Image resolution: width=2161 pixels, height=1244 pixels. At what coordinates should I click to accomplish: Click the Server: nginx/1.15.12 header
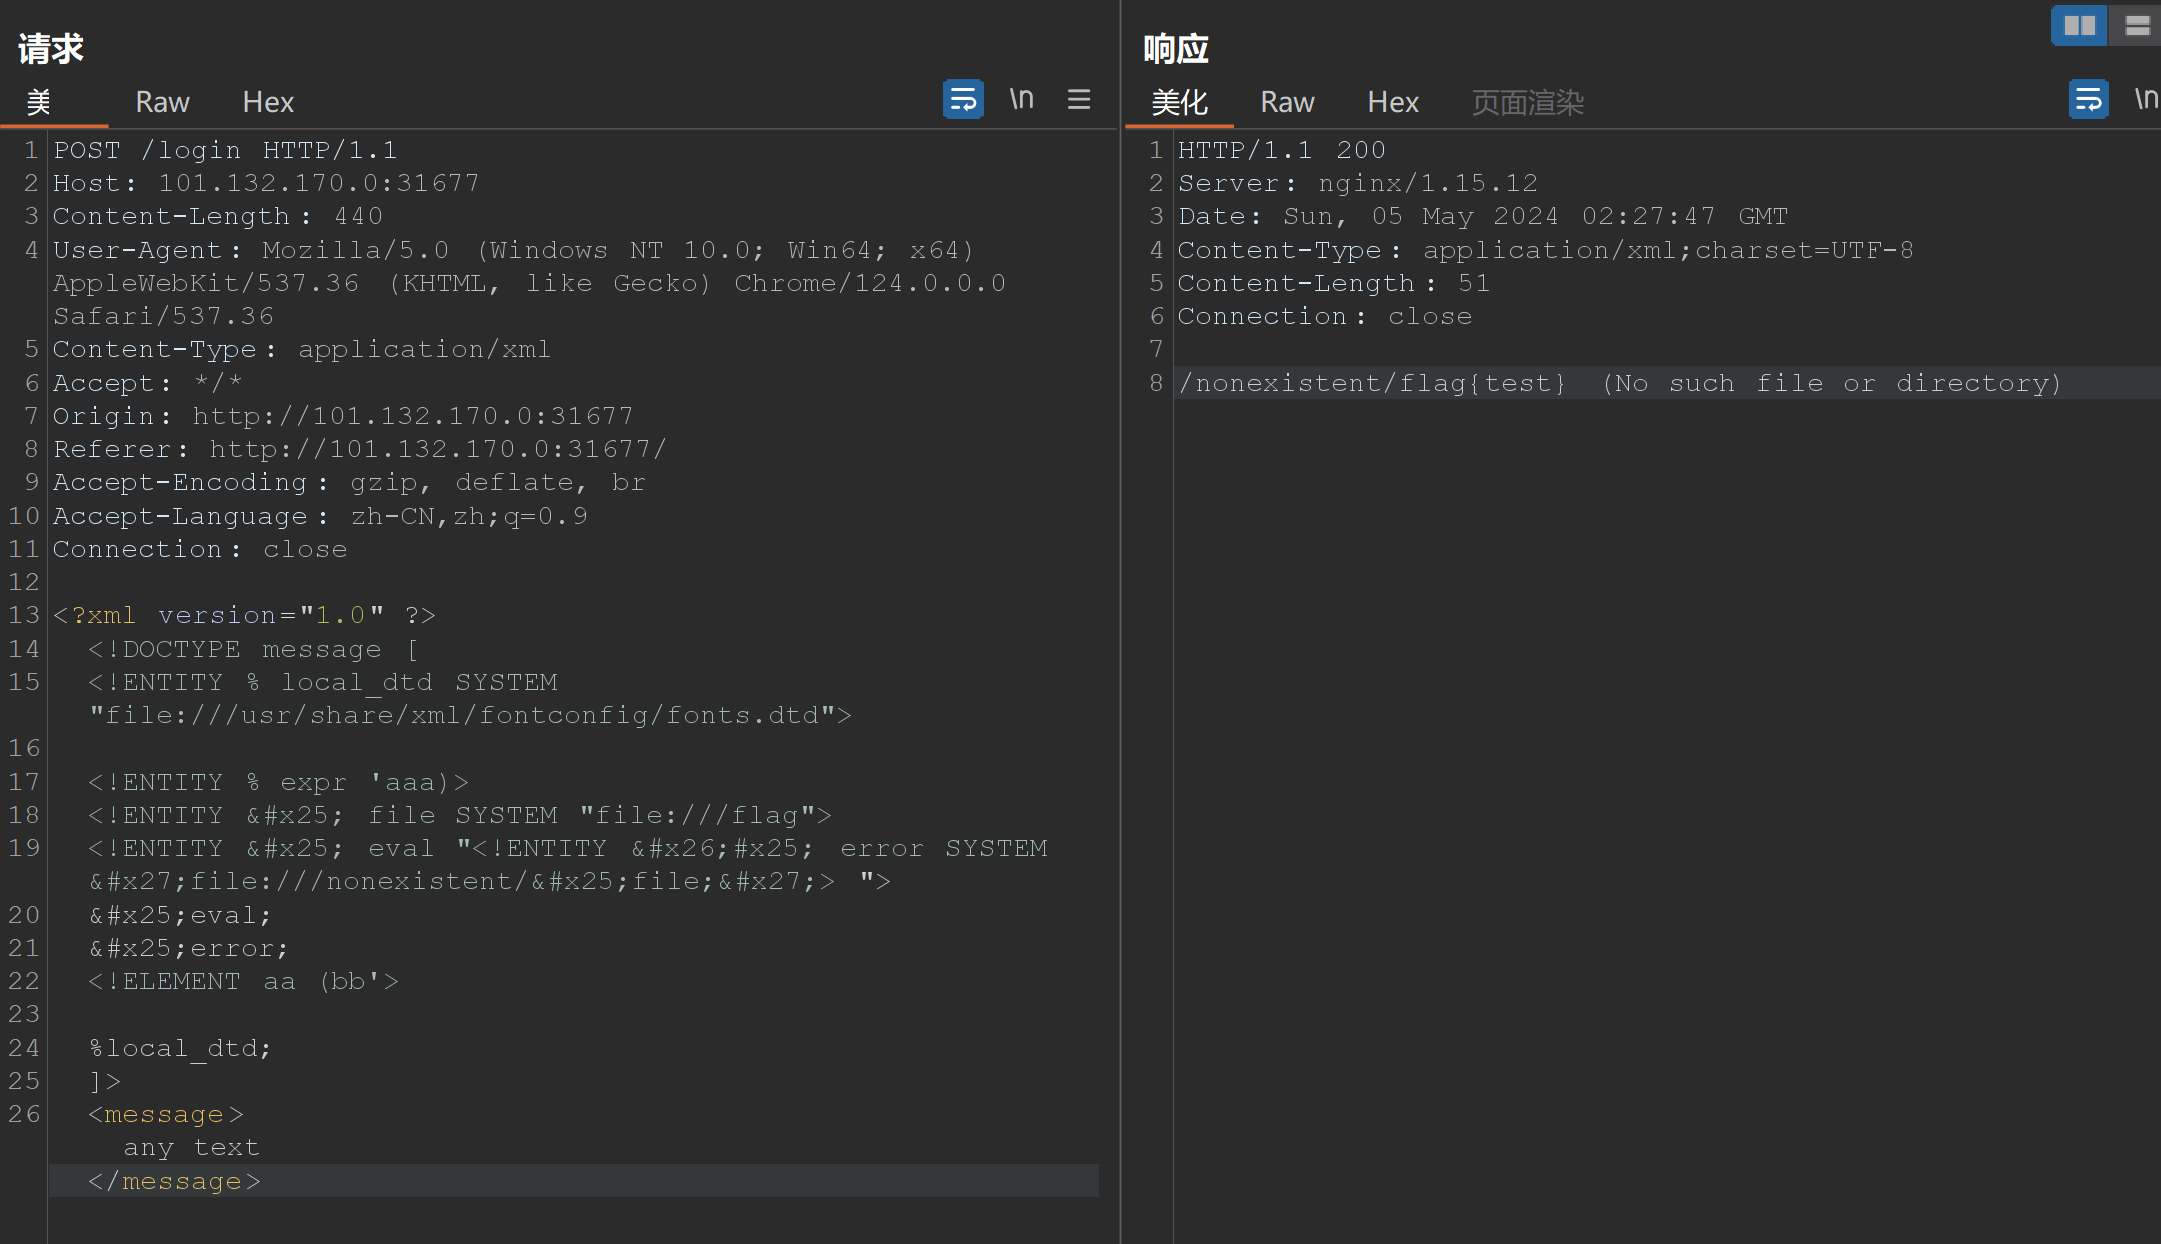pos(1358,183)
